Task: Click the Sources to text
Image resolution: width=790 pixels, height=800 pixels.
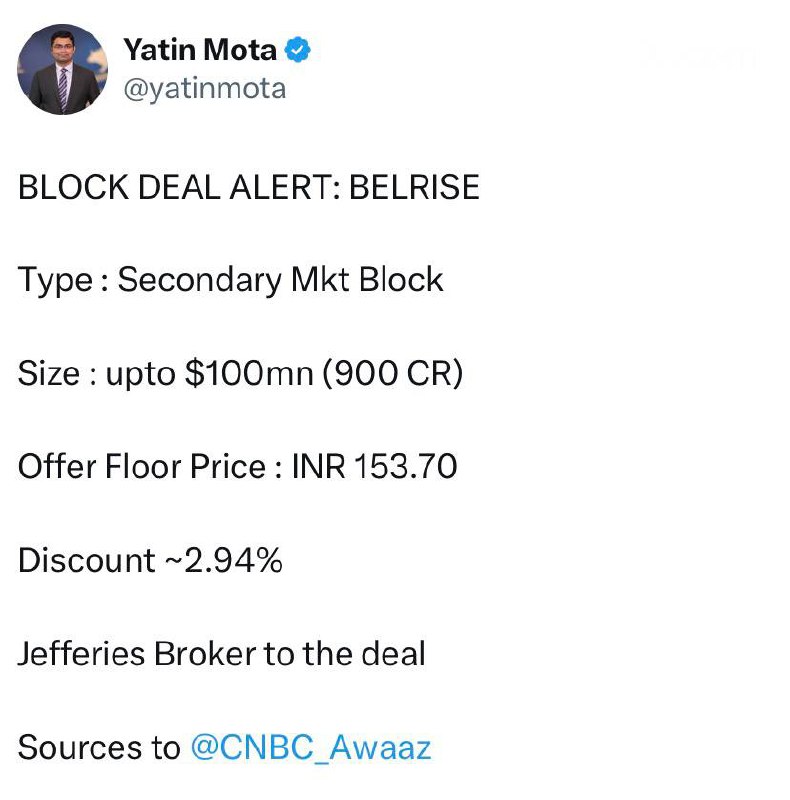Action: pyautogui.click(x=98, y=748)
